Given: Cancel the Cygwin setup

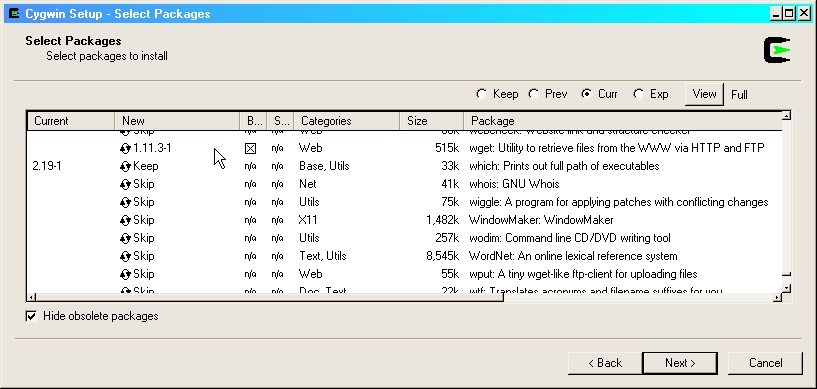Looking at the screenshot, I should pos(765,363).
